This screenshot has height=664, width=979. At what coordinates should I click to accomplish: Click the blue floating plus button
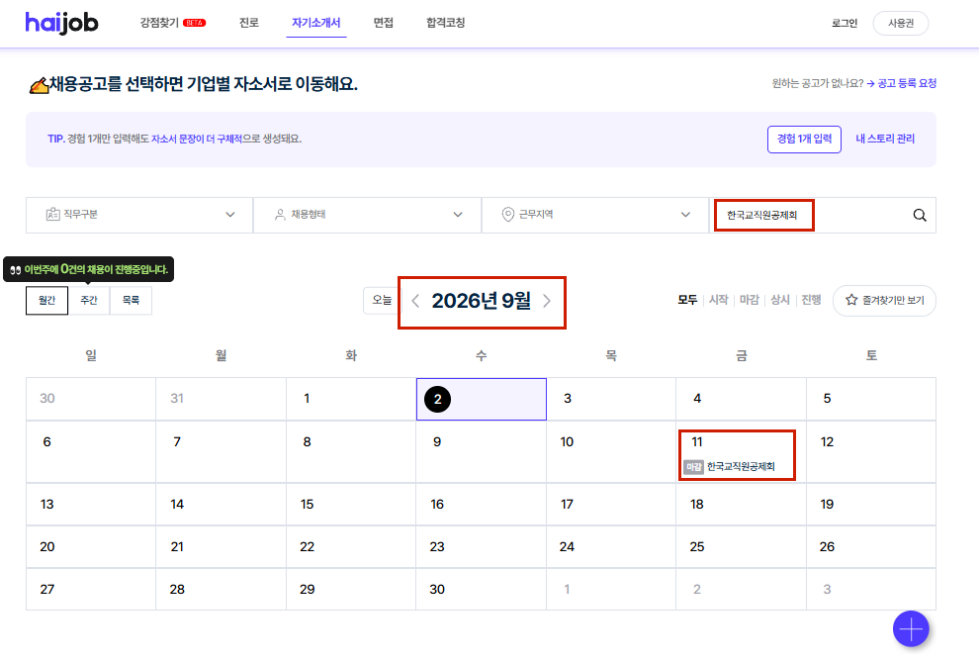click(x=911, y=628)
